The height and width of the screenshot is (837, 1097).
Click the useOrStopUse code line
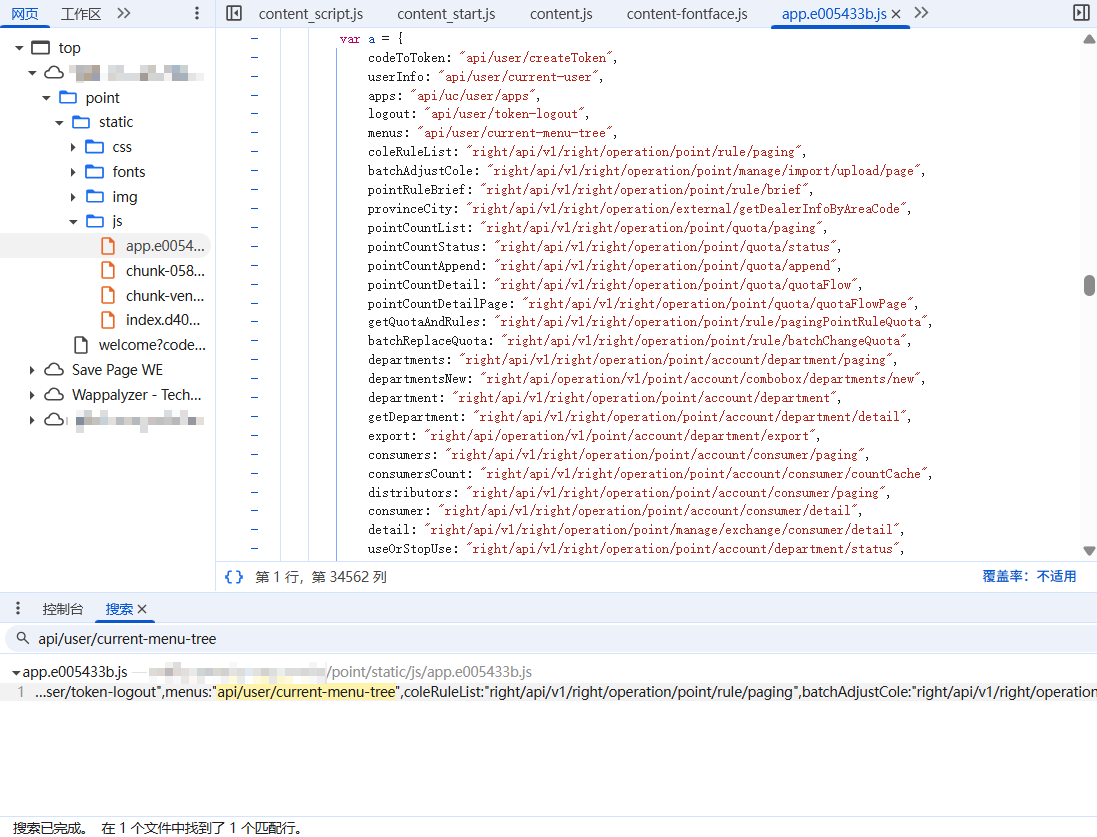(636, 549)
